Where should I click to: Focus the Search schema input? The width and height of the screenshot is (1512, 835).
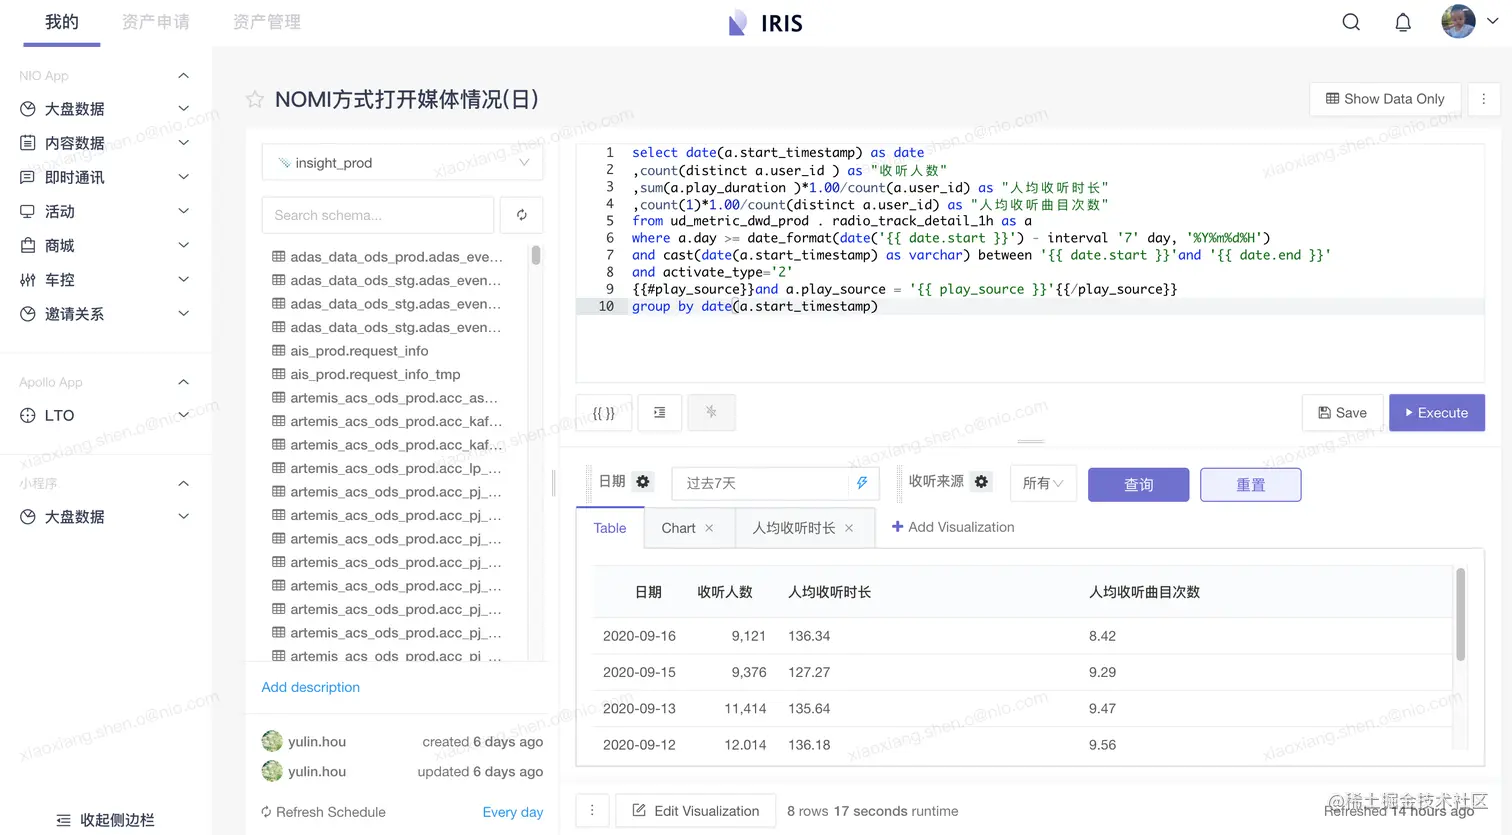tap(378, 215)
